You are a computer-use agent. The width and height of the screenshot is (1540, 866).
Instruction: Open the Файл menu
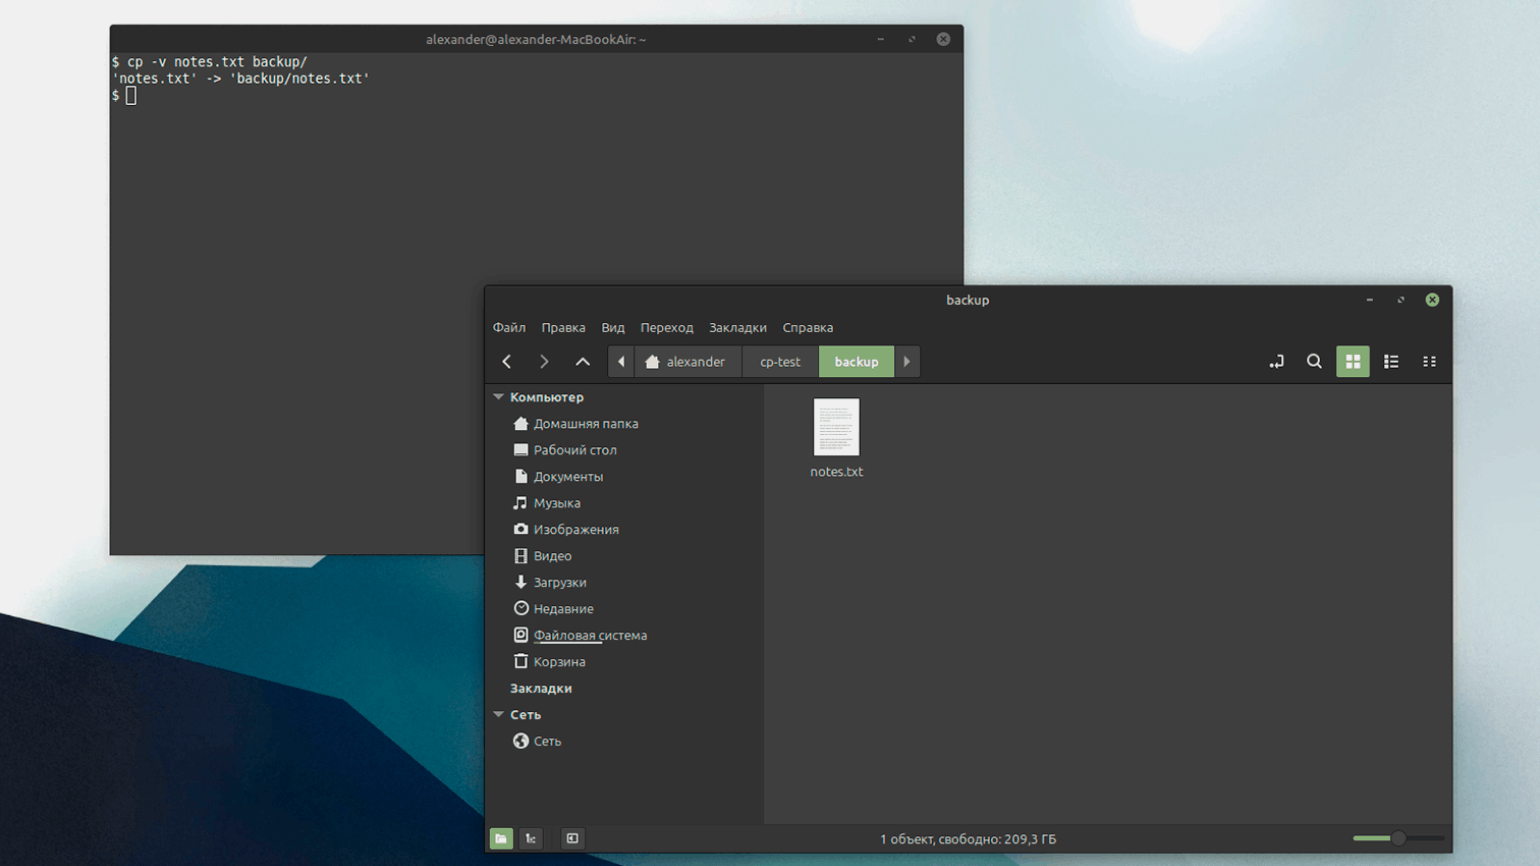[x=509, y=328]
